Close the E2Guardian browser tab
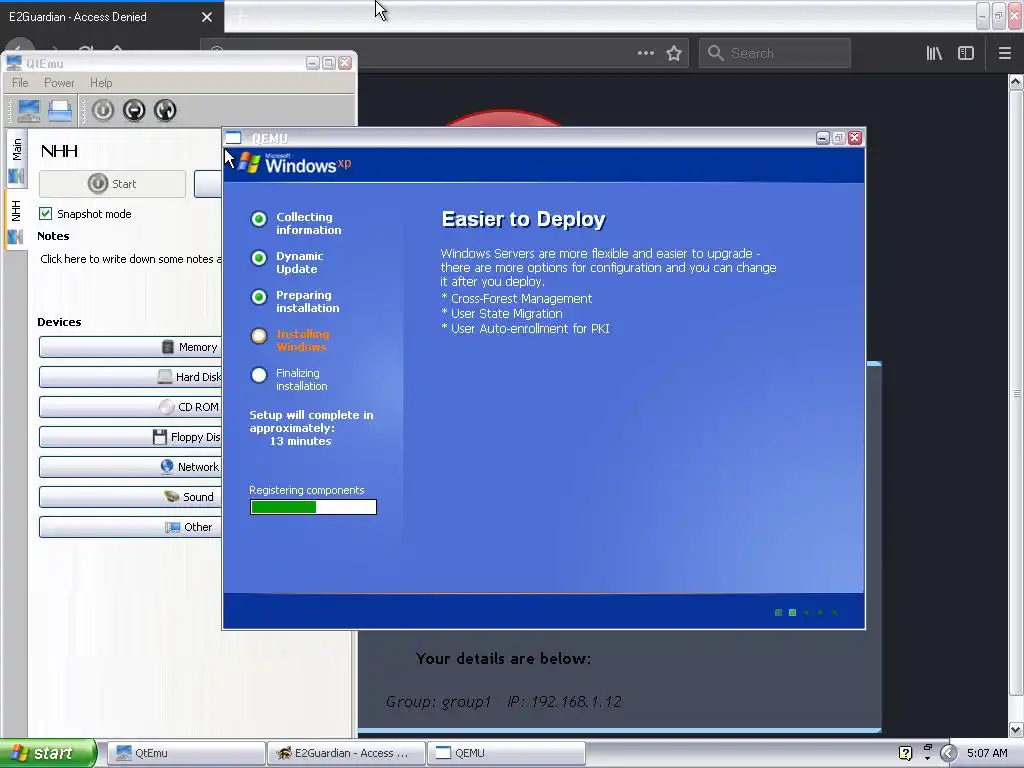This screenshot has height=768, width=1024. coord(207,17)
